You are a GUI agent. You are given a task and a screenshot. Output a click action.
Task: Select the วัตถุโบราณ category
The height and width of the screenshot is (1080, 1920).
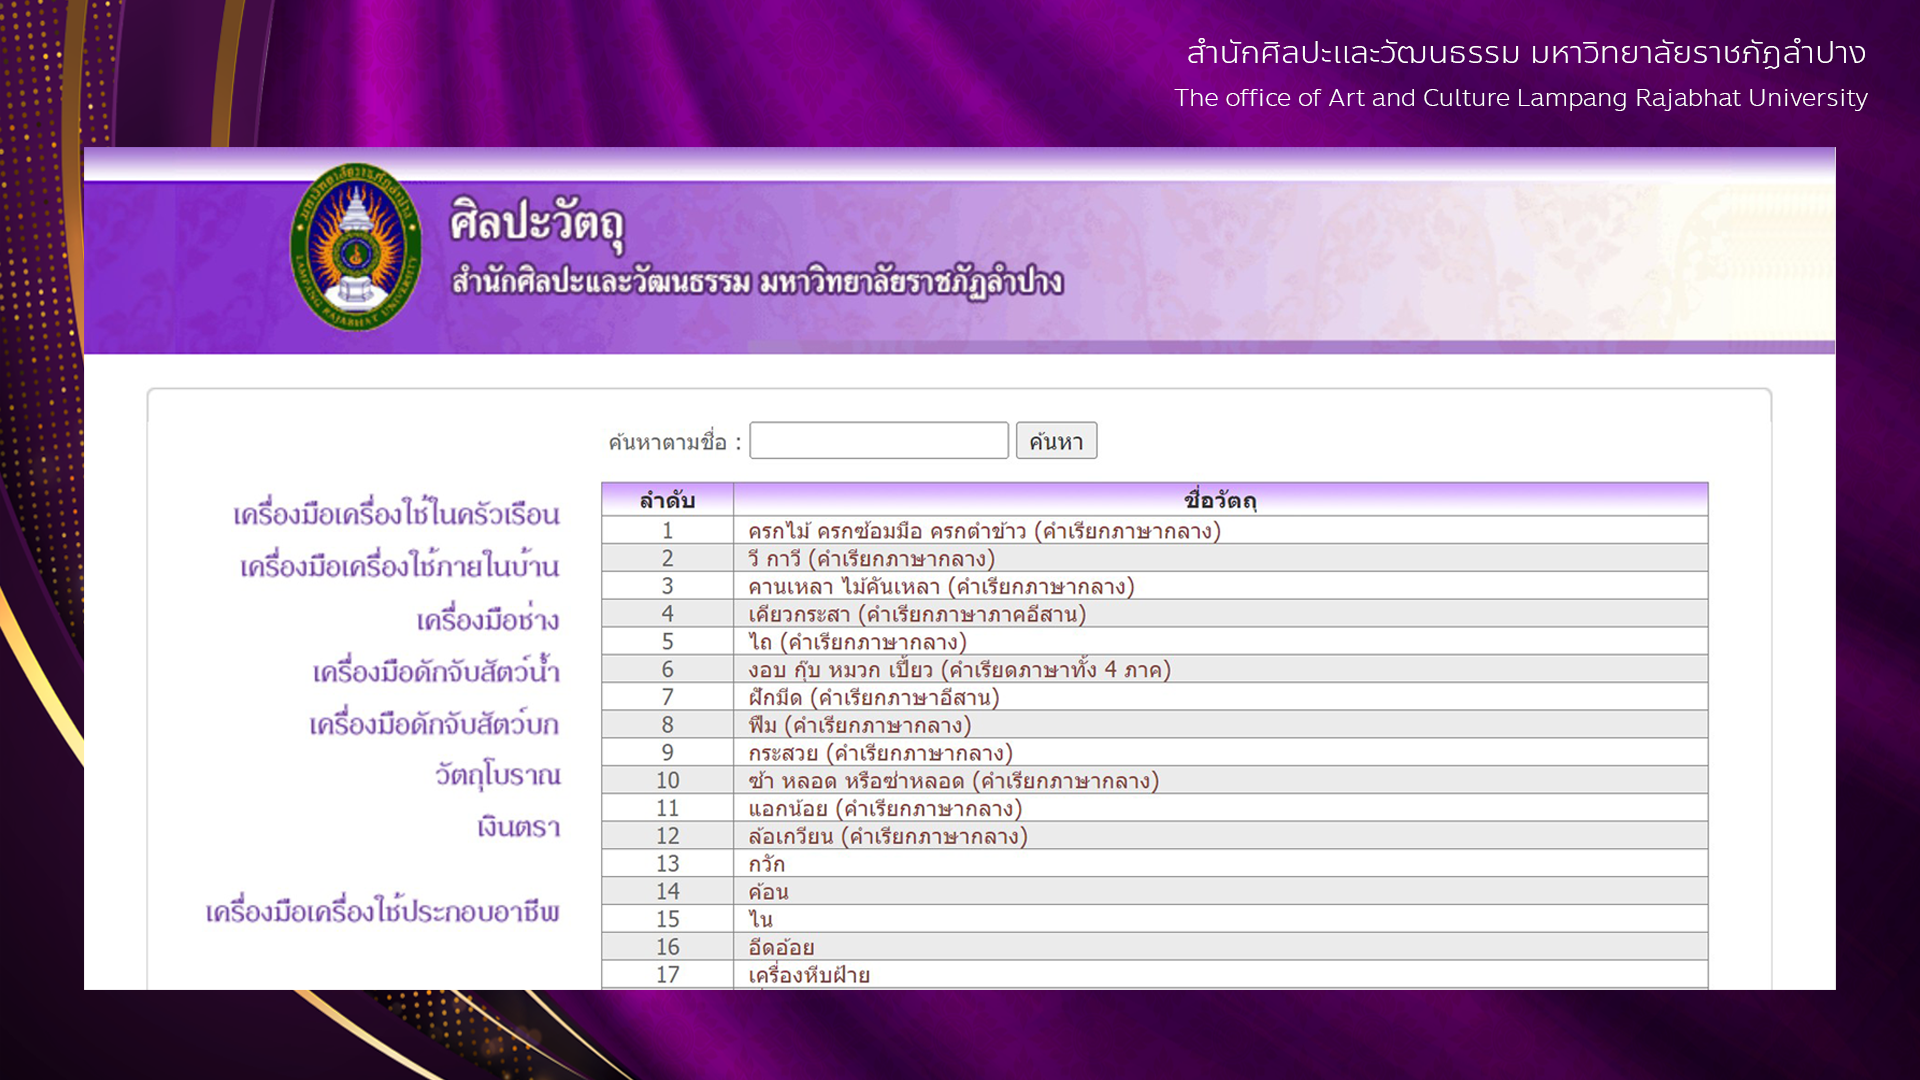497,775
